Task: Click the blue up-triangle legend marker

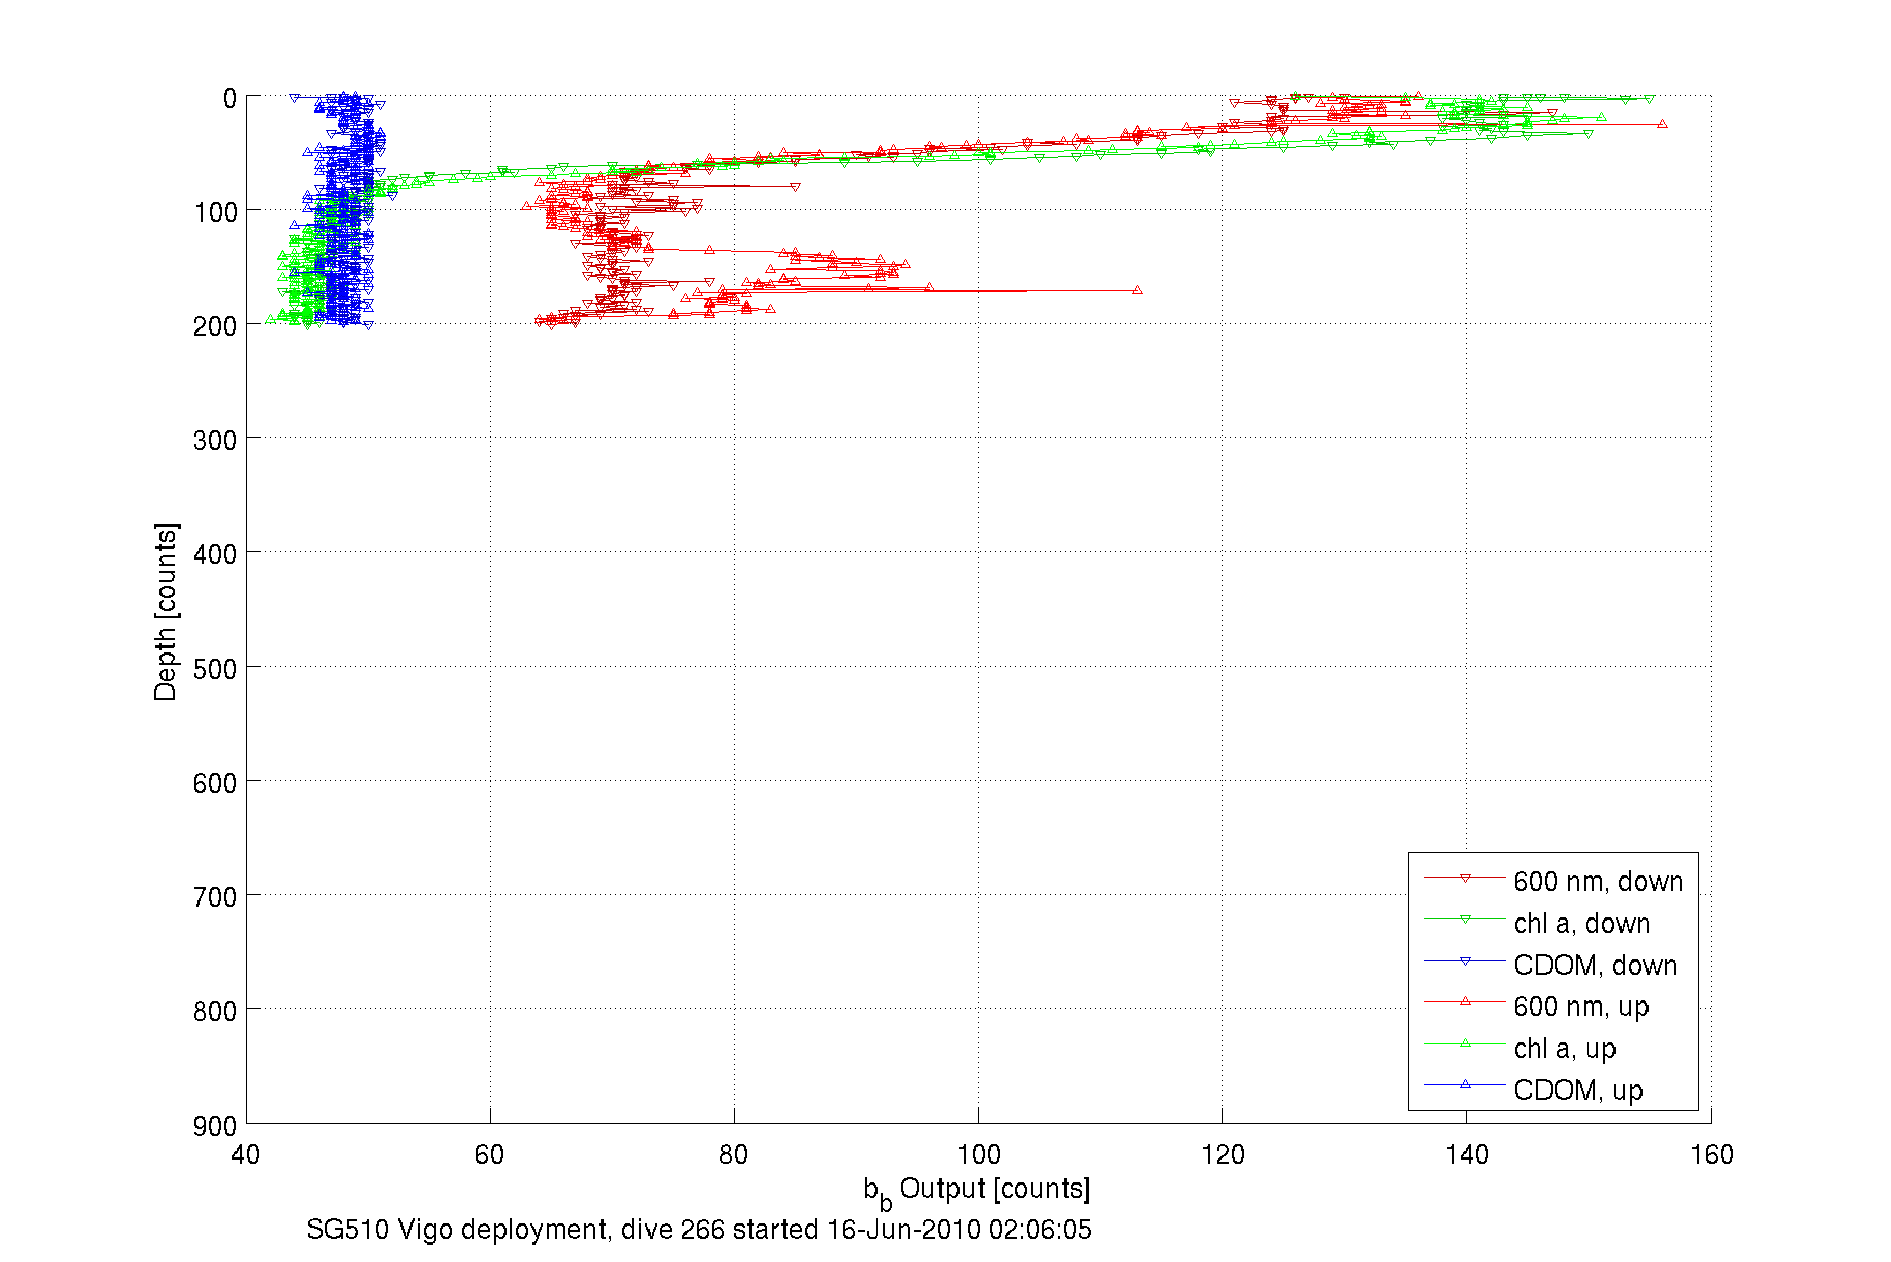Action: pyautogui.click(x=1465, y=1084)
